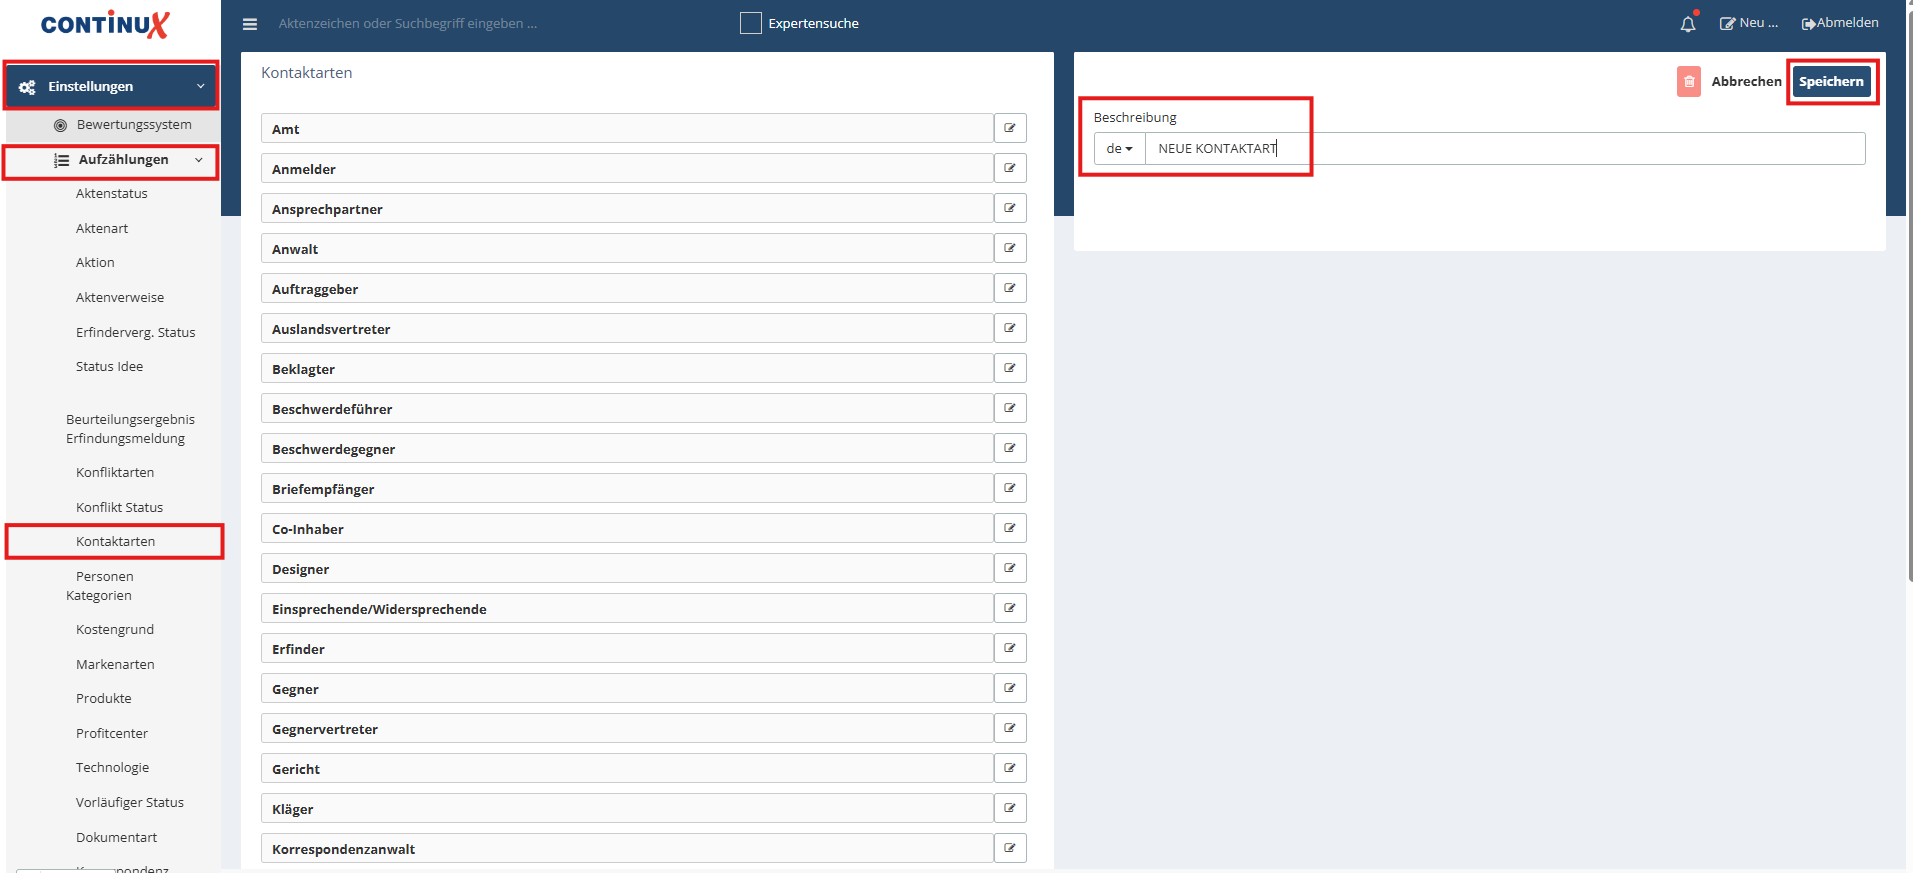Image resolution: width=1913 pixels, height=873 pixels.
Task: Select Kontaktarten in sidebar
Action: click(115, 541)
